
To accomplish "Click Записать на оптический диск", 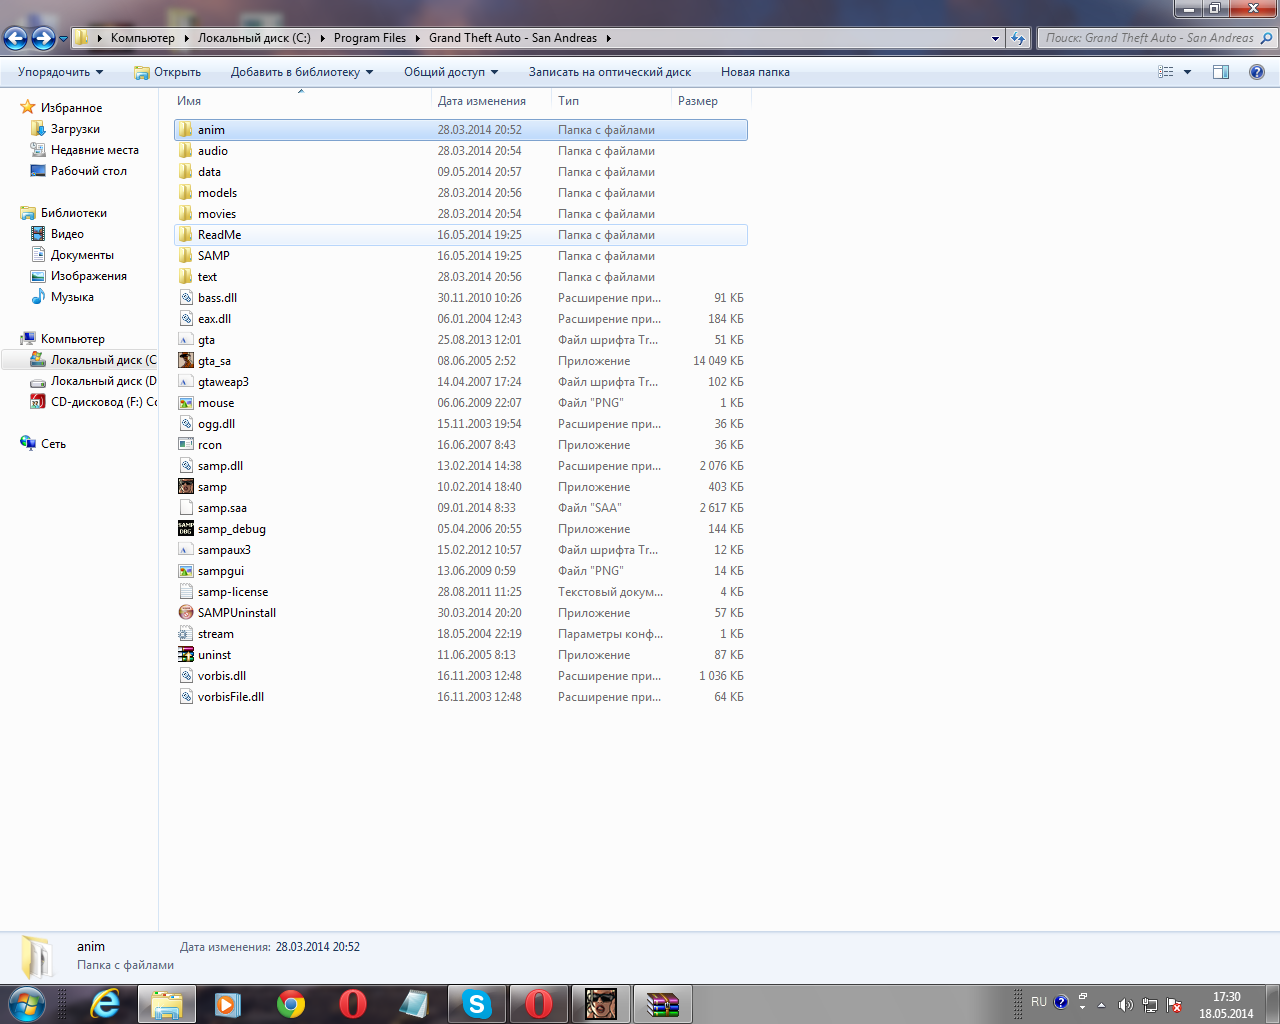I will pos(610,72).
